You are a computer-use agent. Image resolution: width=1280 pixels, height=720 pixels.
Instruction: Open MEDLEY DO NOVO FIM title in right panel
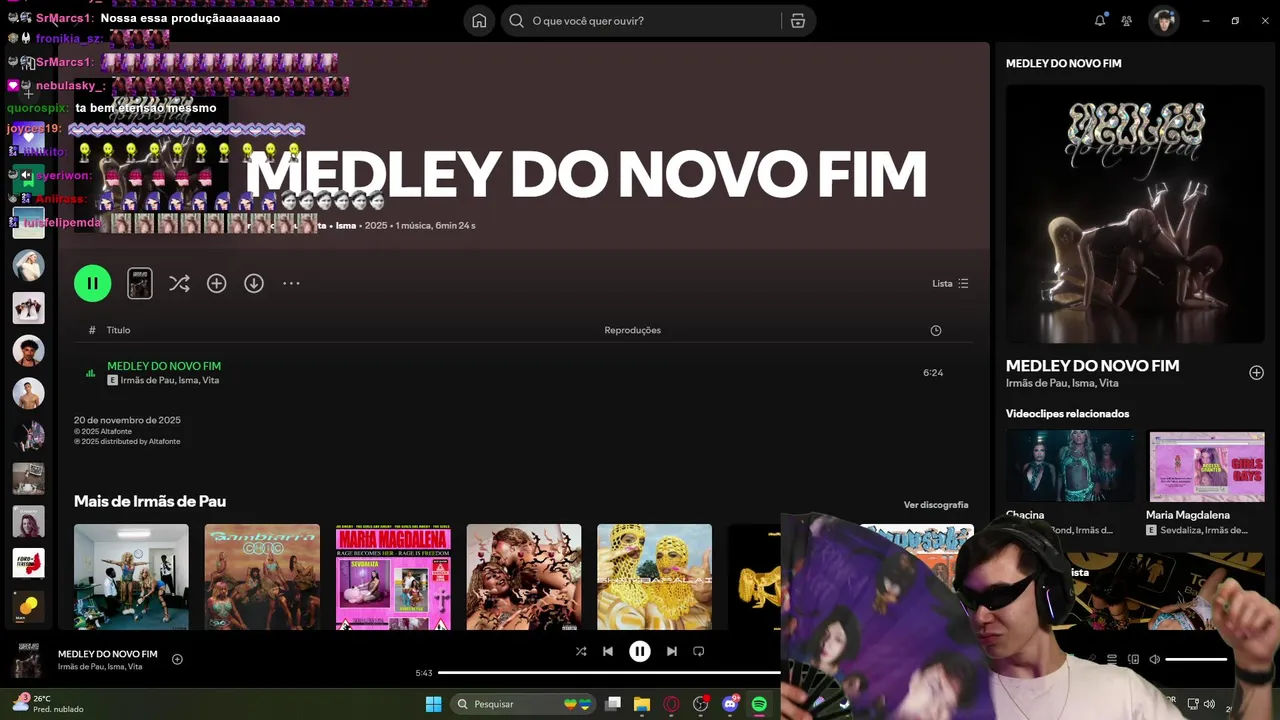[1092, 366]
